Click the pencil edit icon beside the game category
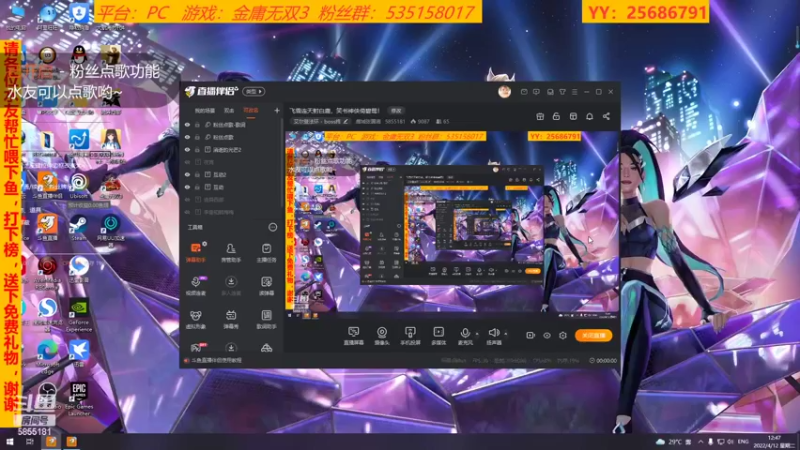The width and height of the screenshot is (800, 450). [x=345, y=121]
